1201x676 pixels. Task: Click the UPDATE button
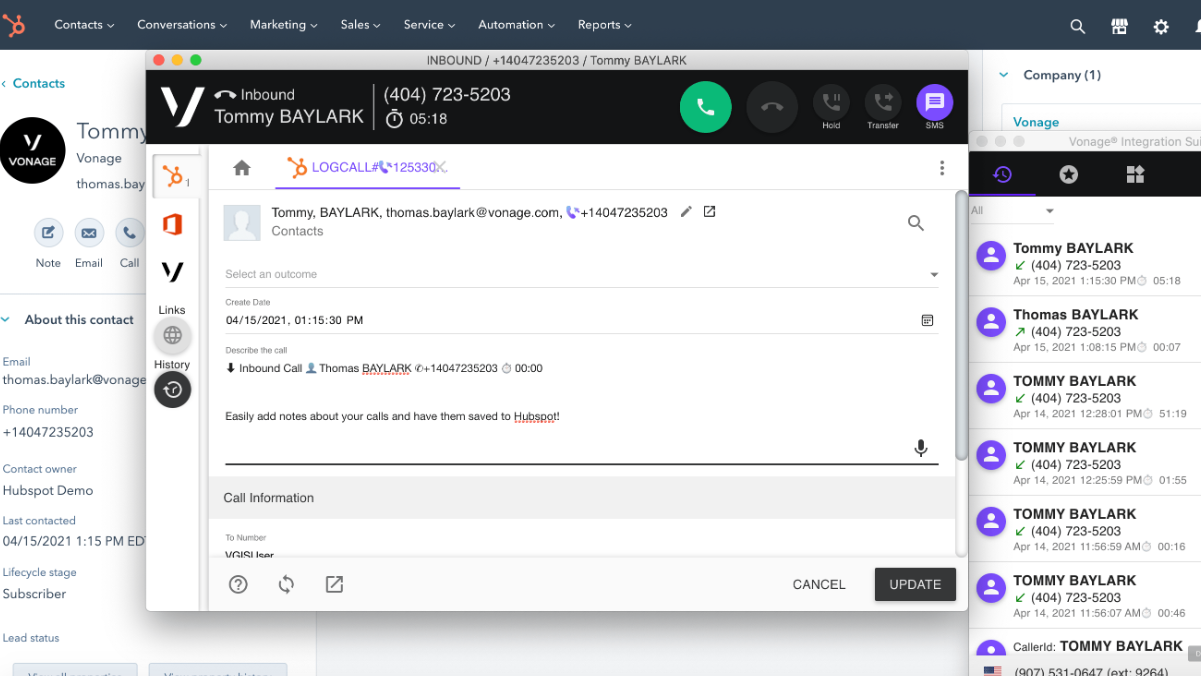coord(914,584)
